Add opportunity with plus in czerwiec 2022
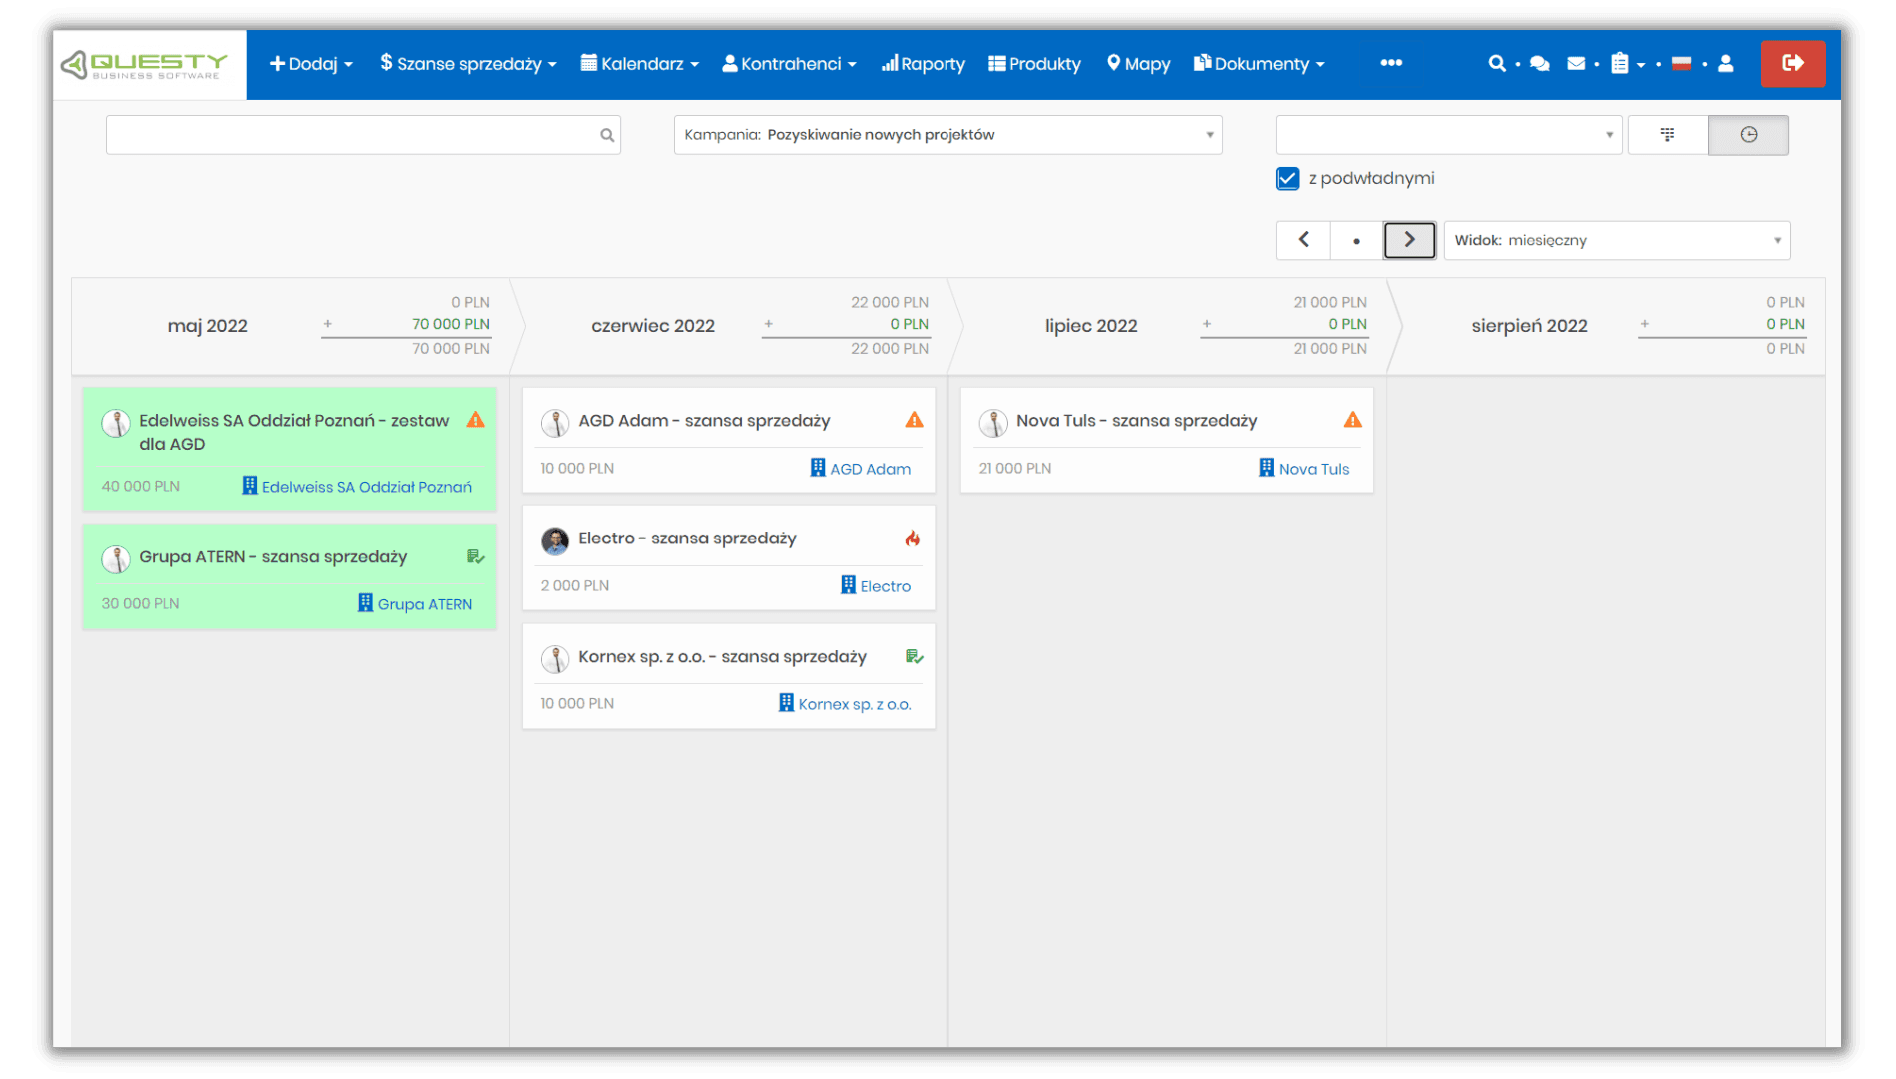The height and width of the screenshot is (1079, 1896). (768, 324)
